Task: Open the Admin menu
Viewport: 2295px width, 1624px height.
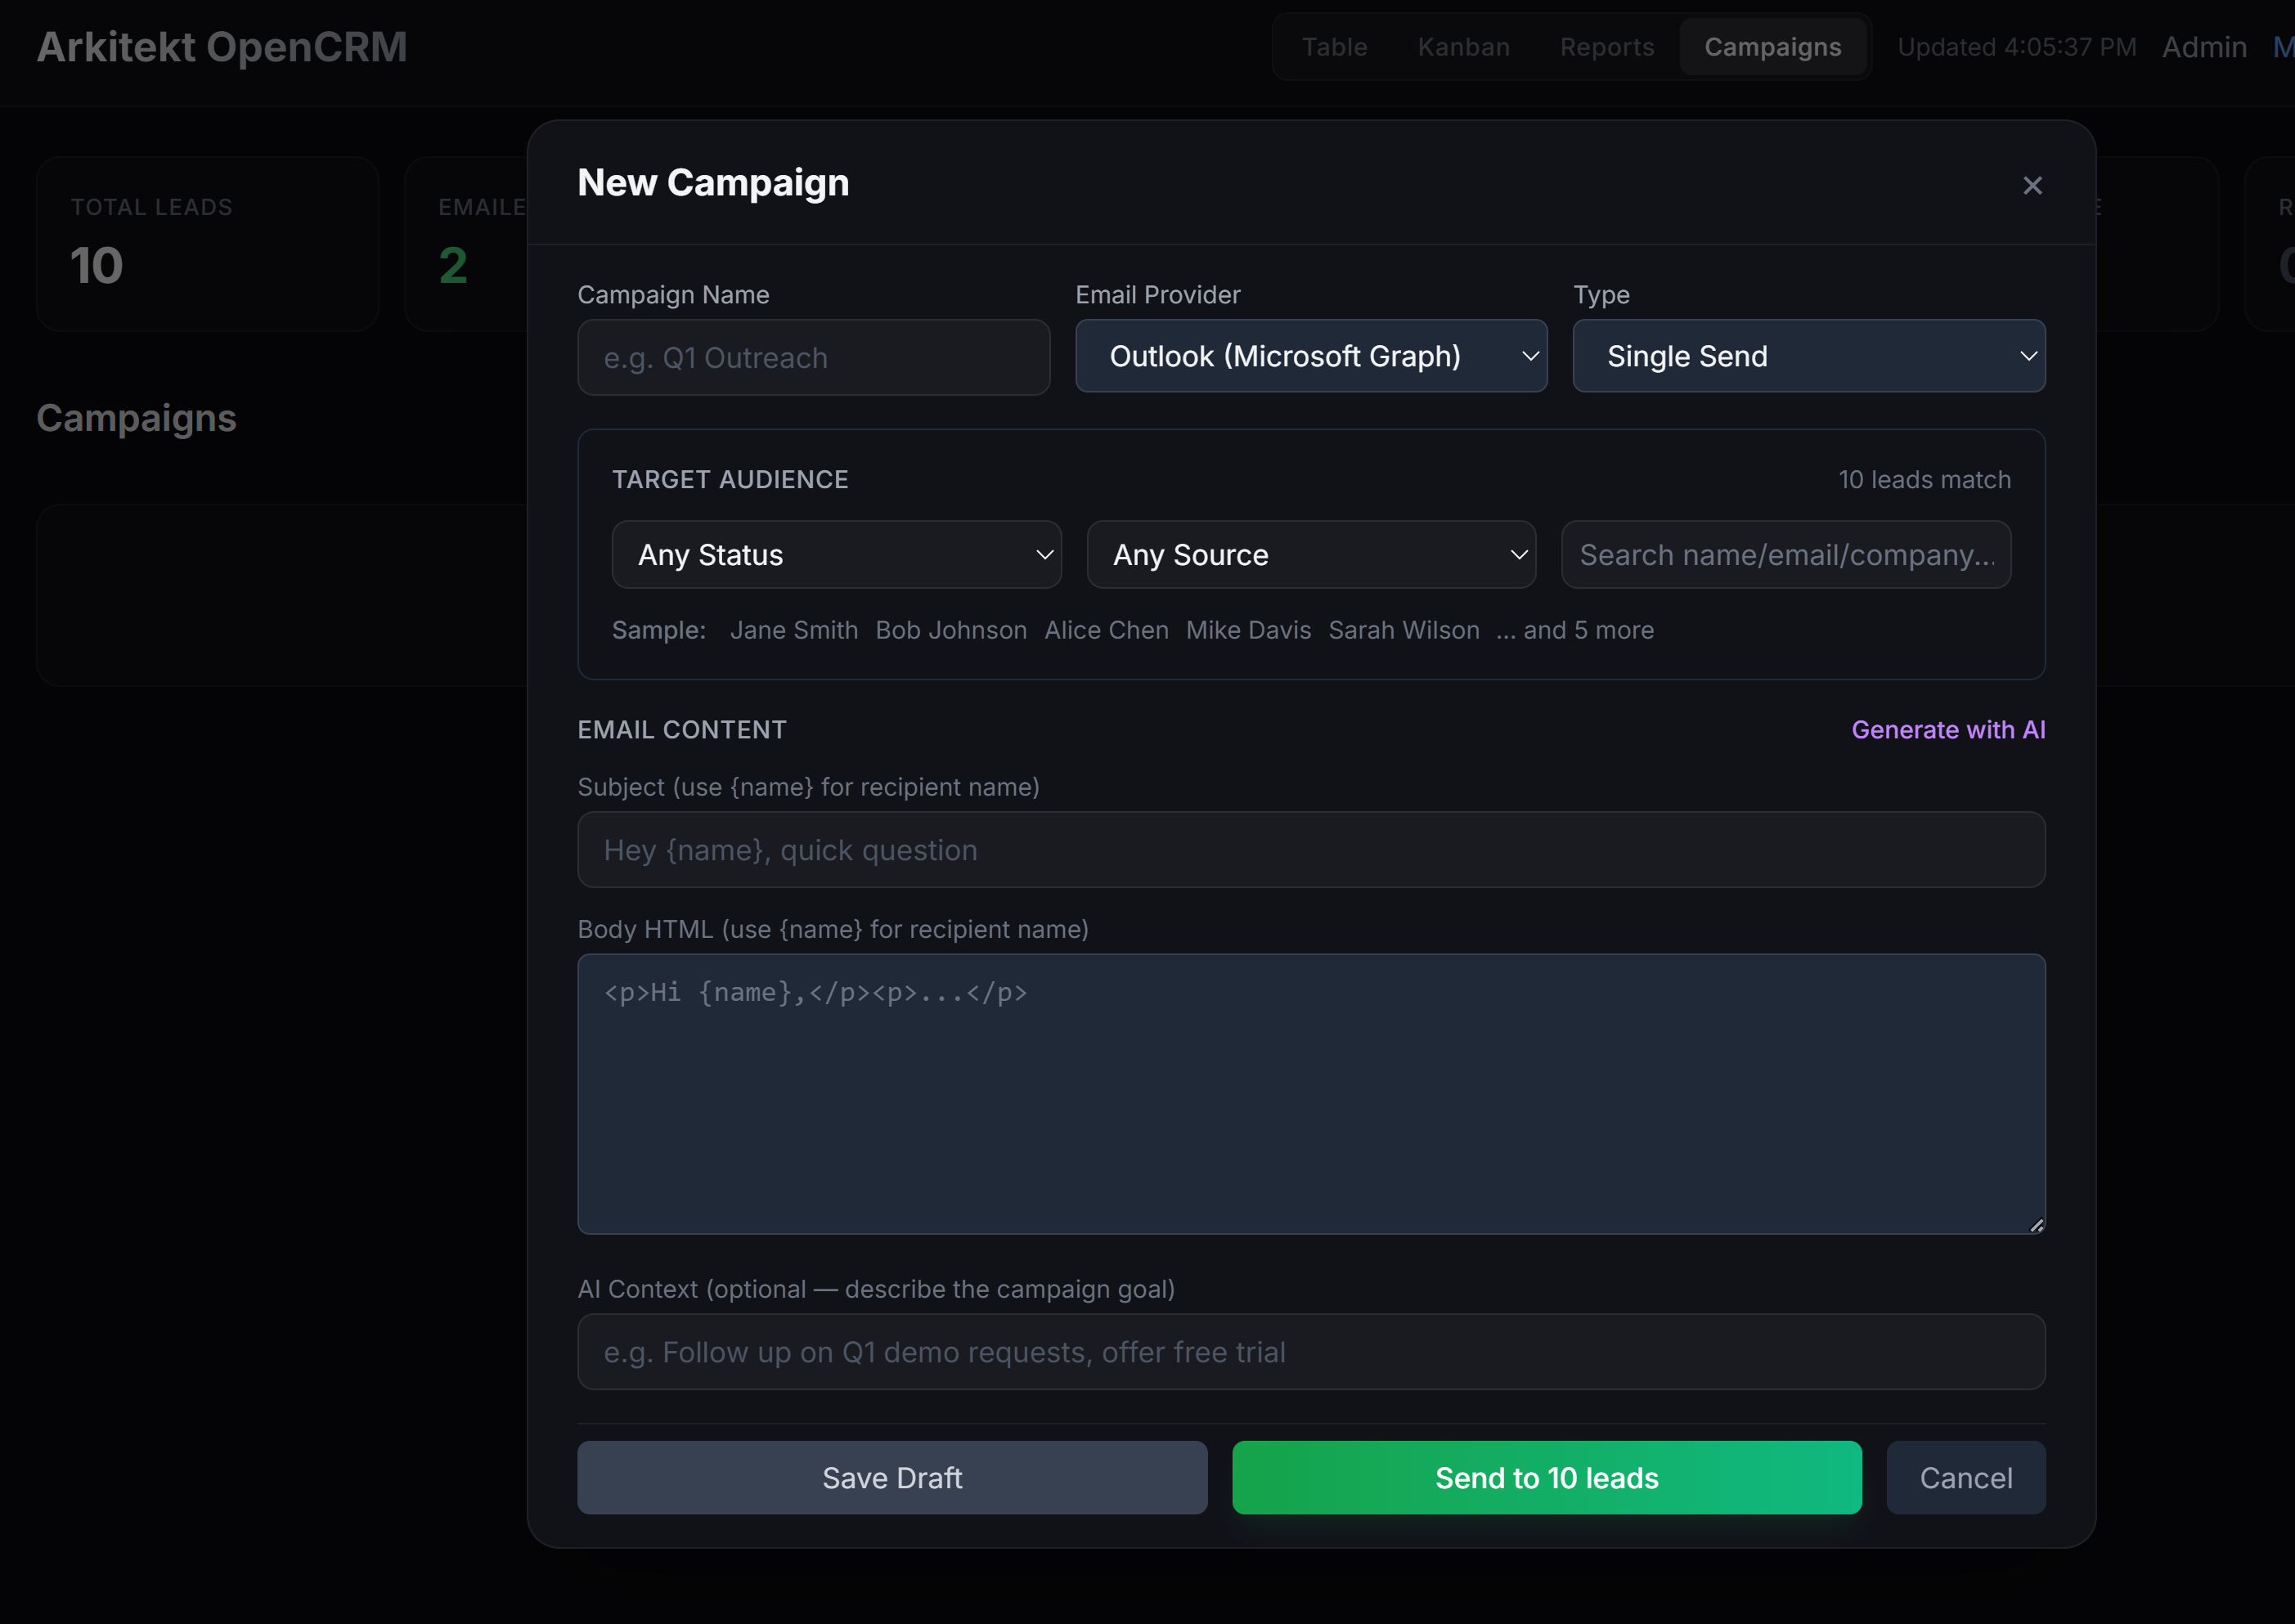Action: click(x=2204, y=46)
